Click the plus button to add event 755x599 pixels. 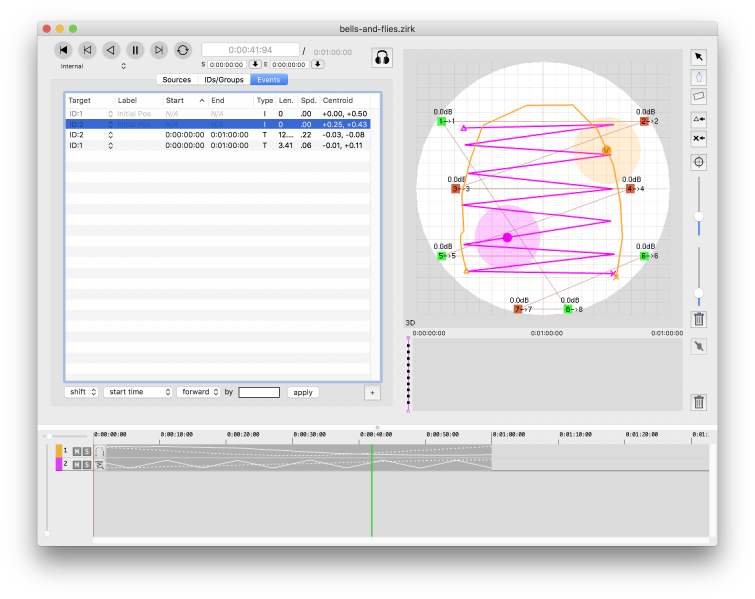372,392
